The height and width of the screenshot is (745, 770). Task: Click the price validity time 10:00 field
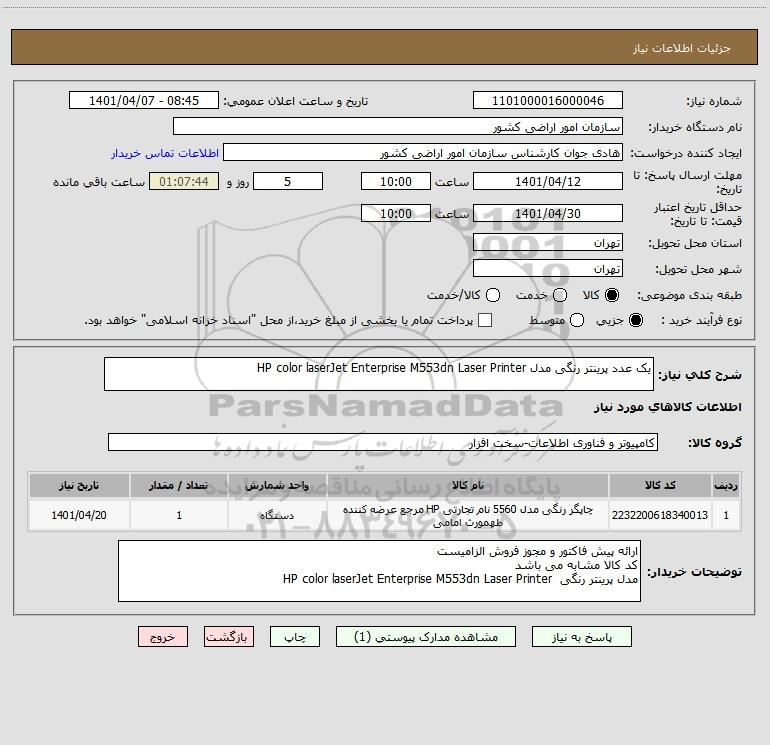(396, 213)
